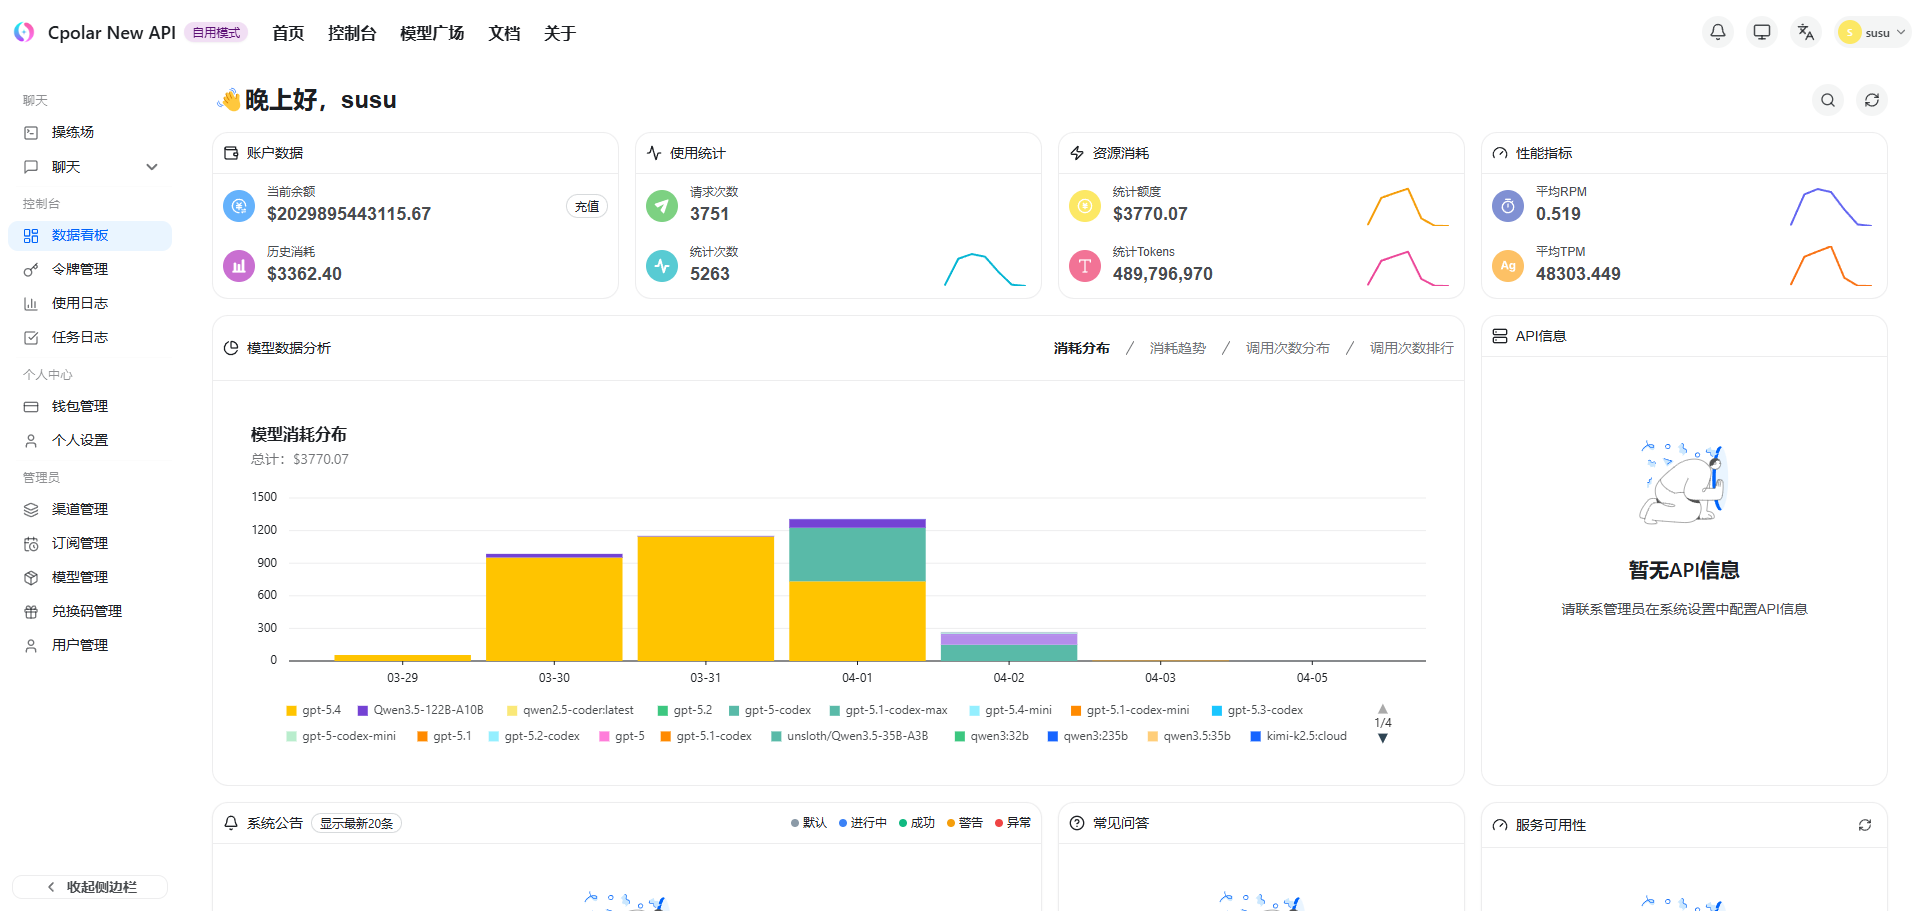
Task: Click the 04-01 teal bar segment
Action: tap(857, 554)
